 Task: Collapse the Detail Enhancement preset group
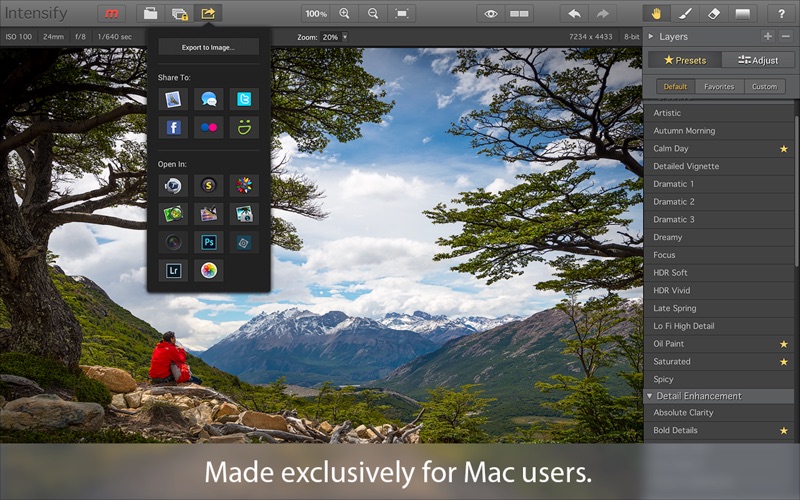650,396
